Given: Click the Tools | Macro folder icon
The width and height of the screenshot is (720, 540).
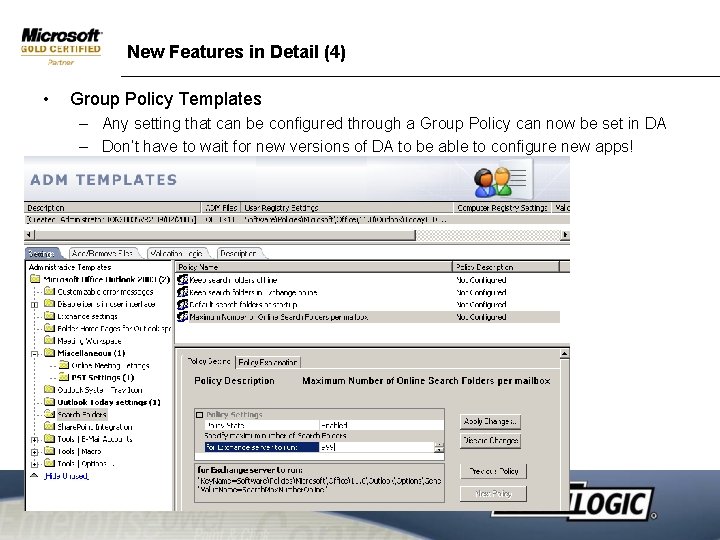Looking at the screenshot, I should (49, 451).
